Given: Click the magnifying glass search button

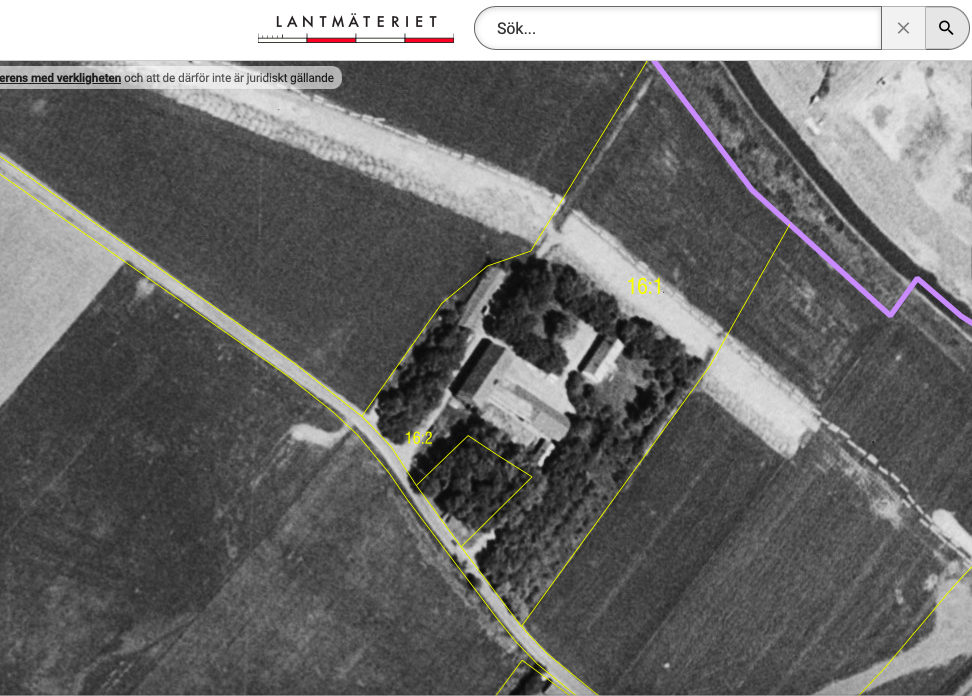Looking at the screenshot, I should [x=946, y=28].
